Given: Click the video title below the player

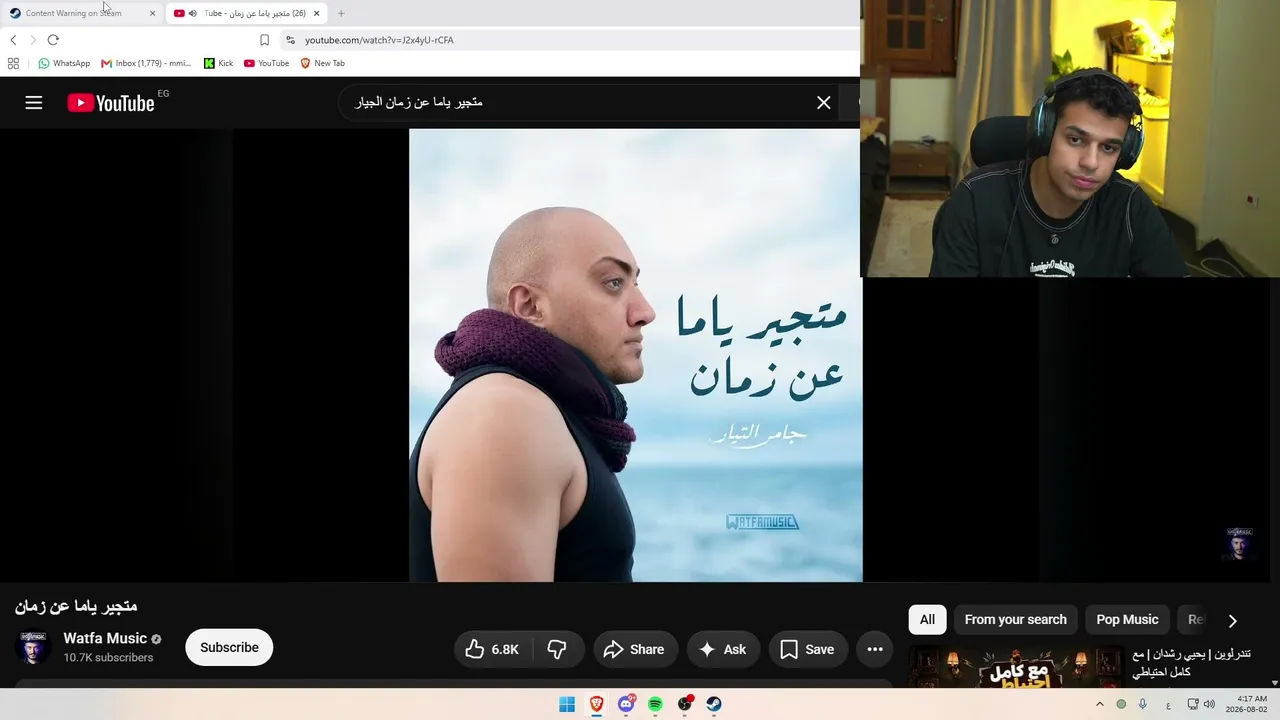Looking at the screenshot, I should click(x=76, y=606).
